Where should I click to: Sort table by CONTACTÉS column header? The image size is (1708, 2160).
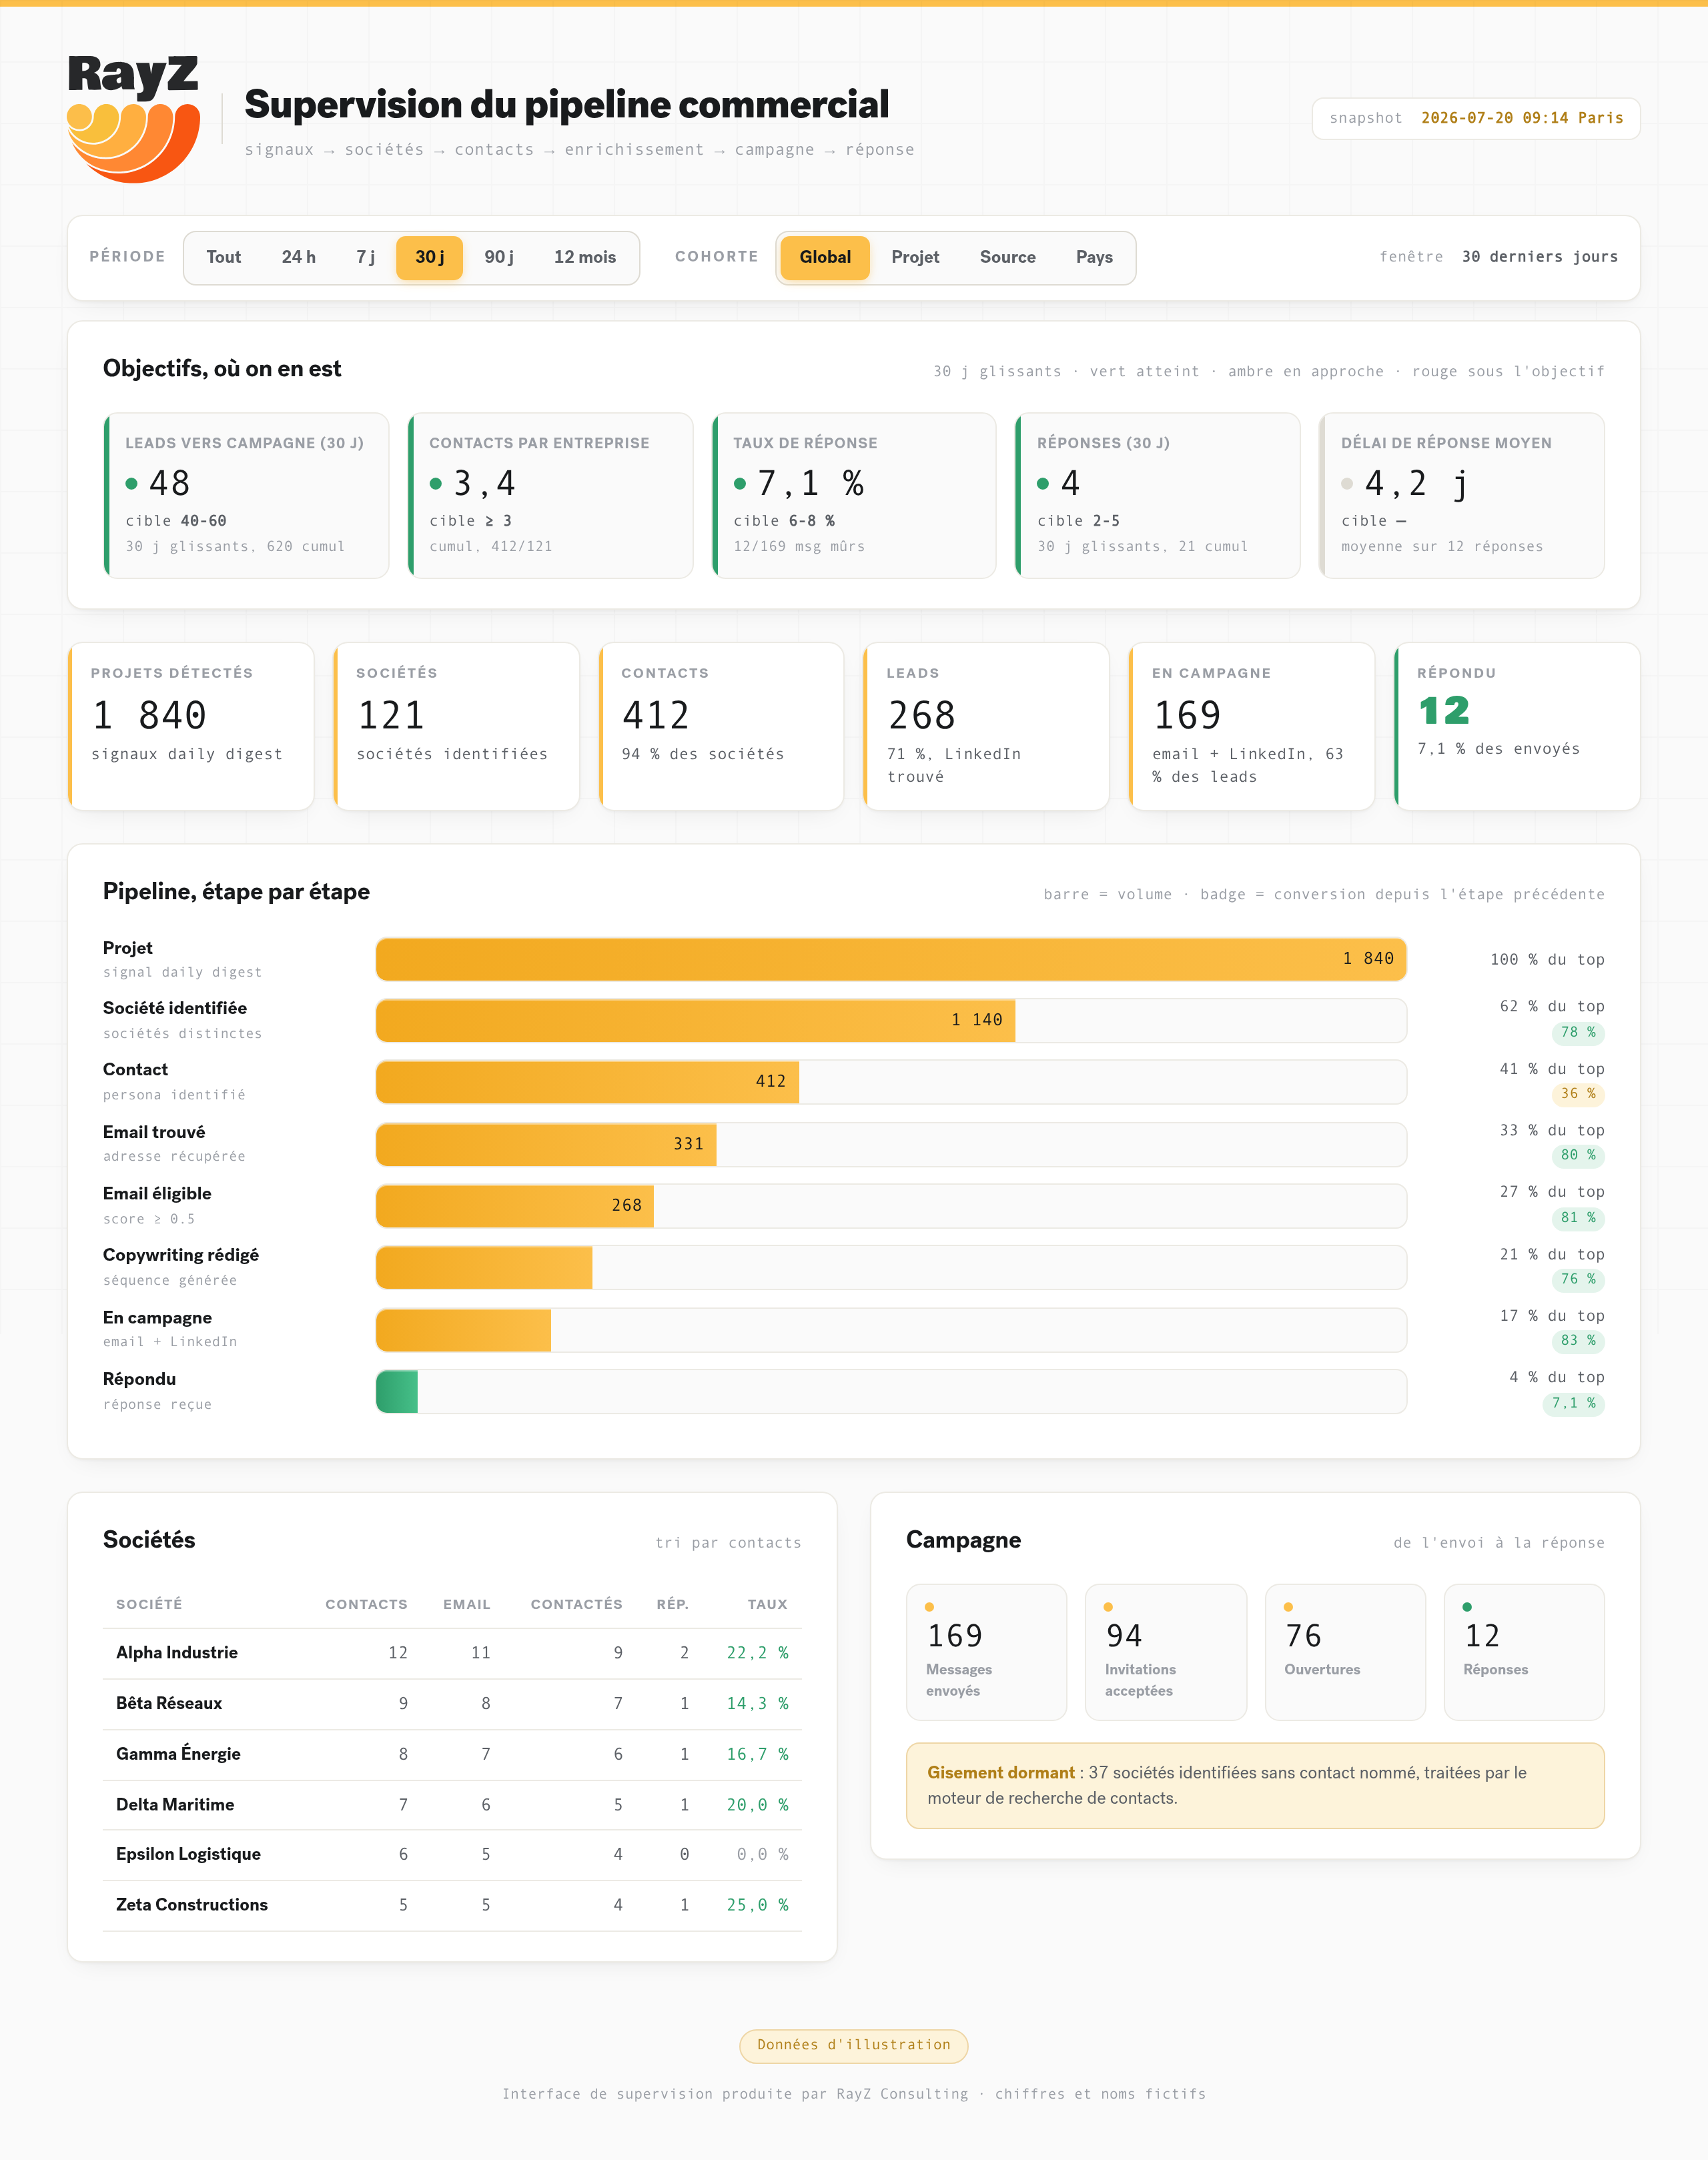click(x=576, y=1604)
